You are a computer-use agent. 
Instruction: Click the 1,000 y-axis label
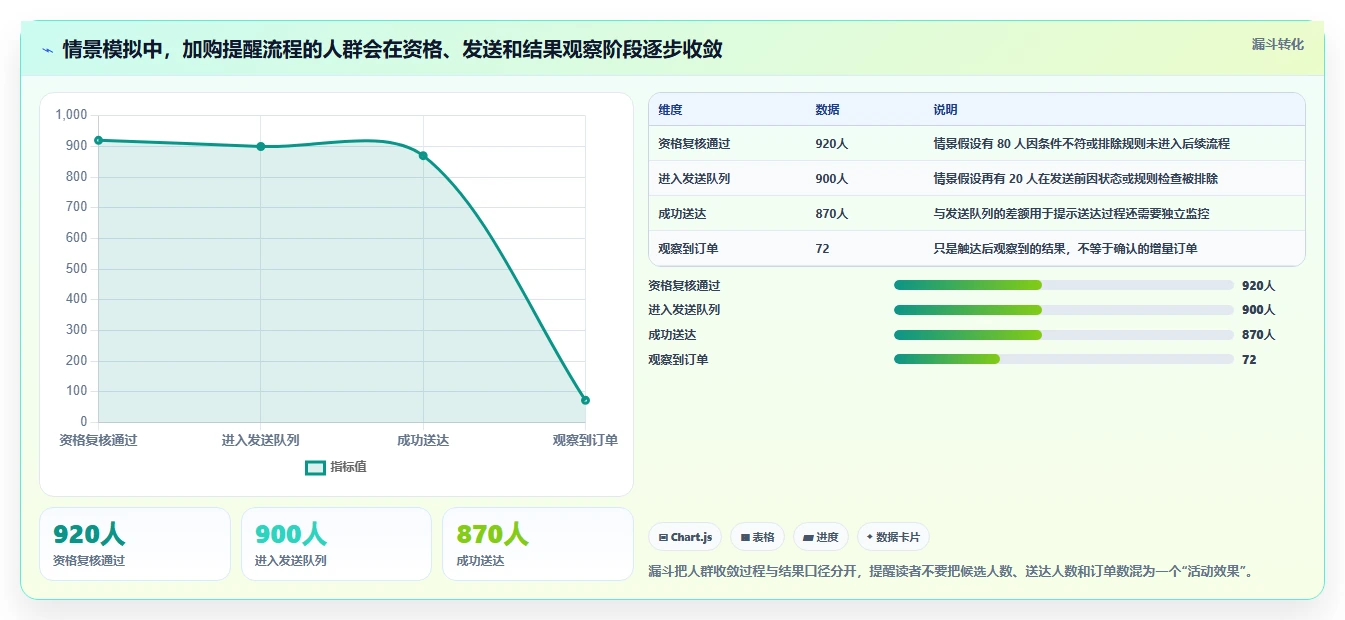[x=72, y=115]
